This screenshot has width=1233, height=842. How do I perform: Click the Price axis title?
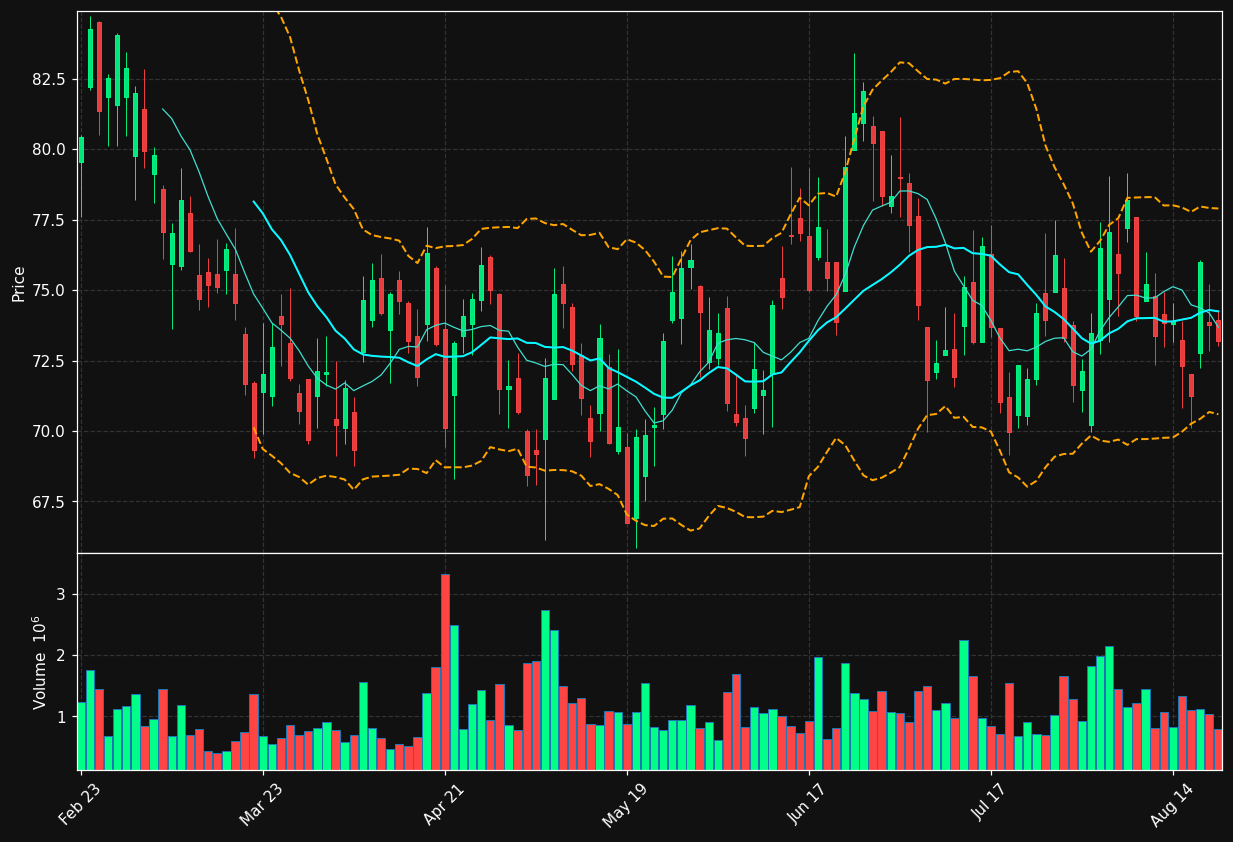click(x=19, y=282)
